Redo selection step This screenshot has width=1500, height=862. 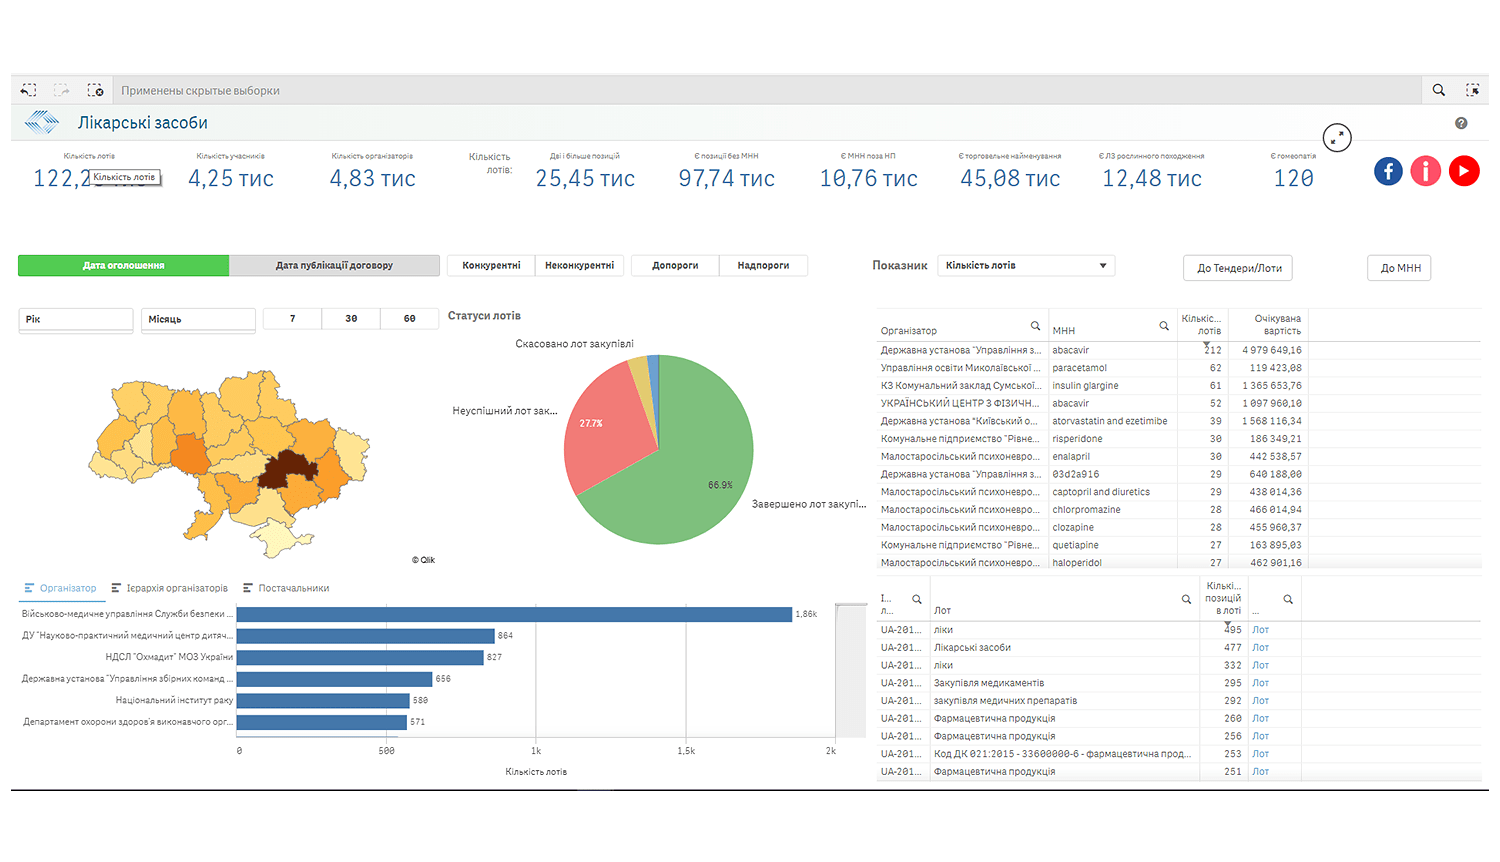pos(62,89)
